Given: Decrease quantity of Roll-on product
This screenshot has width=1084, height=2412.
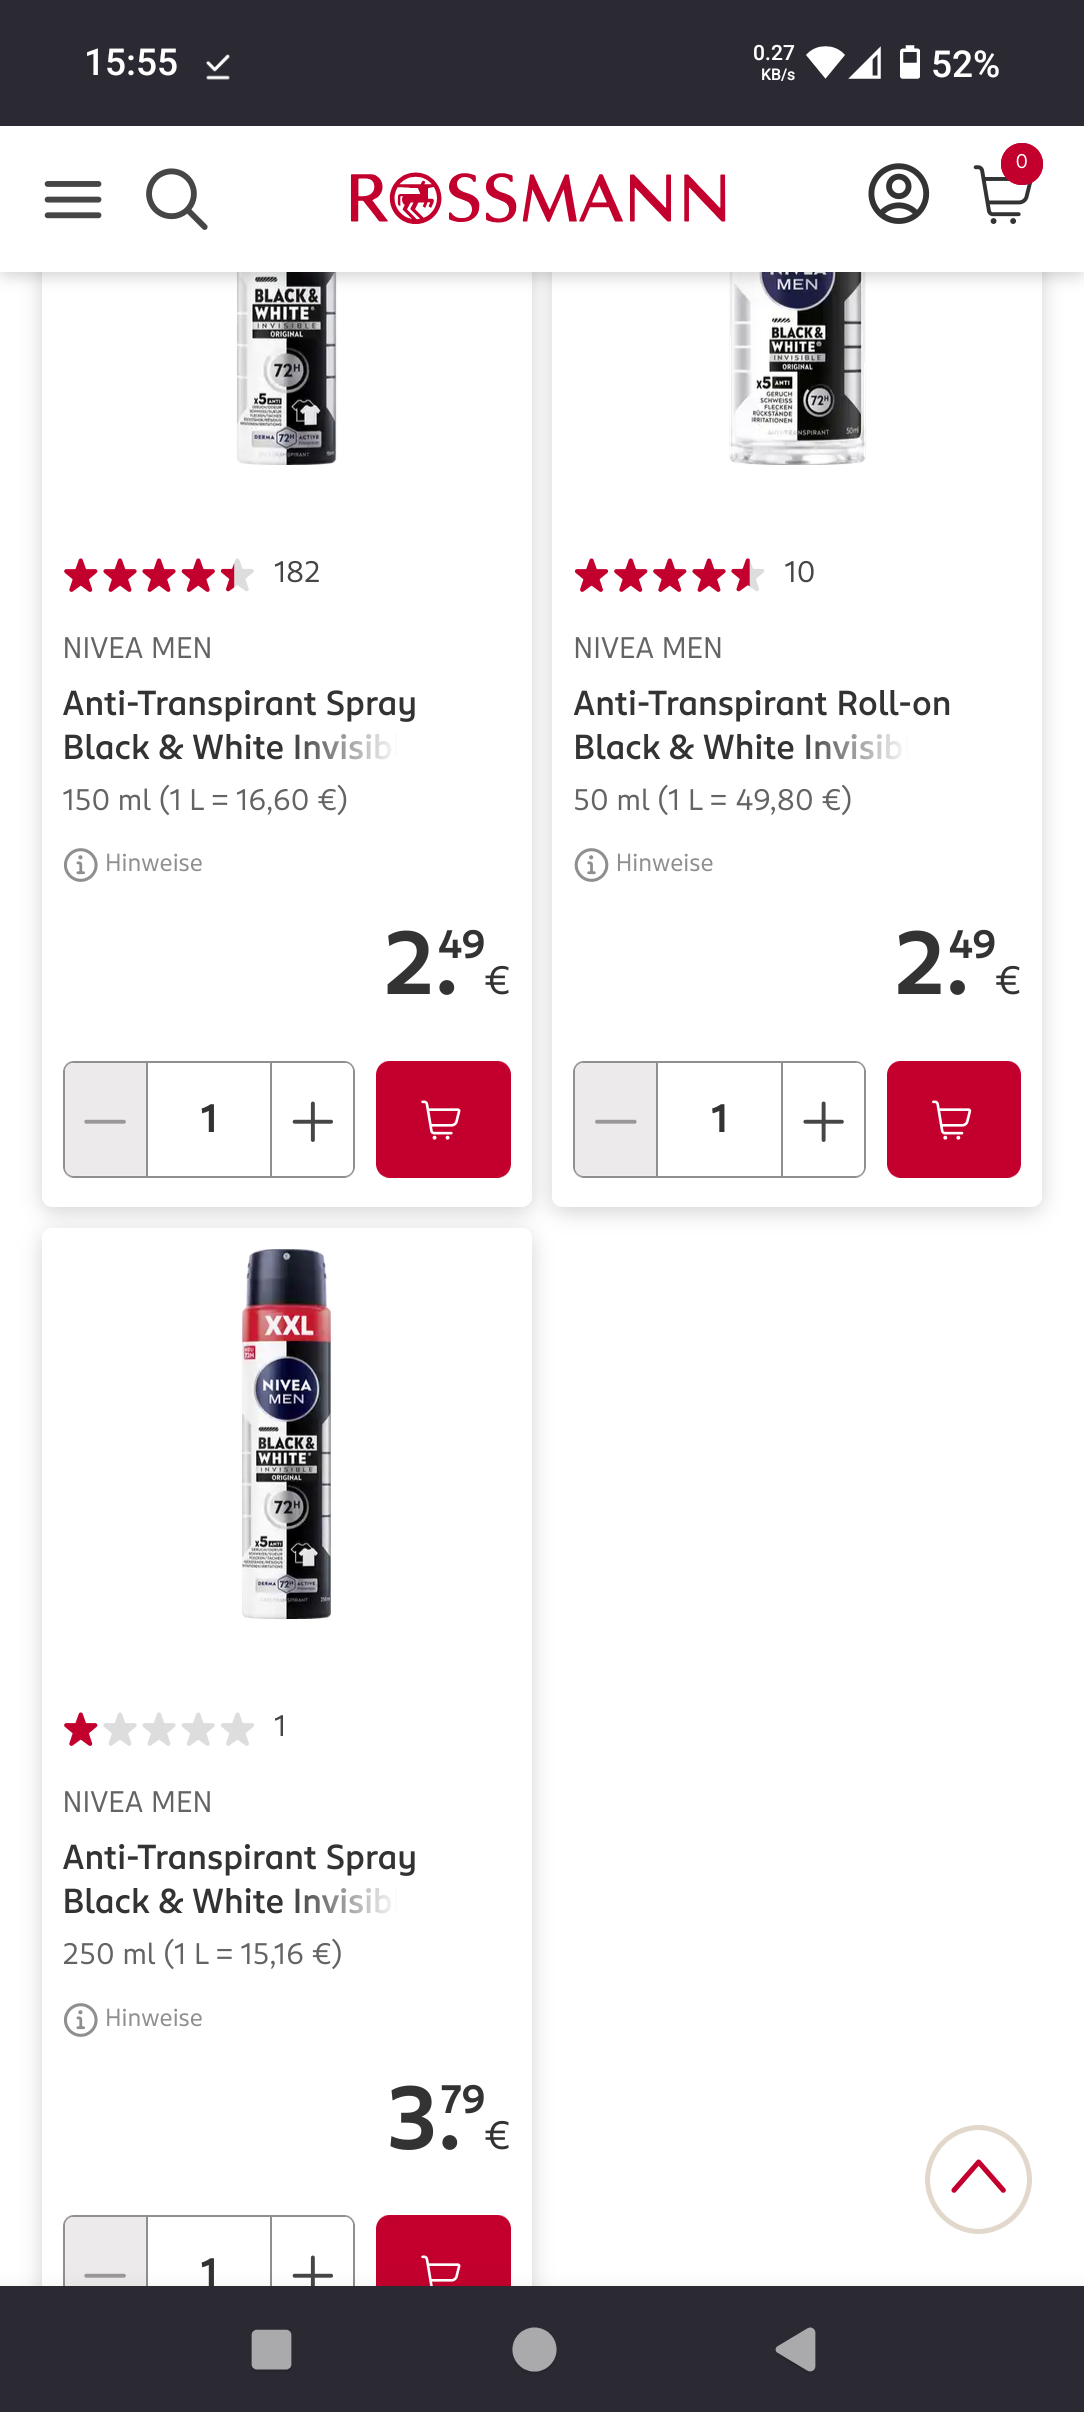Looking at the screenshot, I should click(616, 1119).
